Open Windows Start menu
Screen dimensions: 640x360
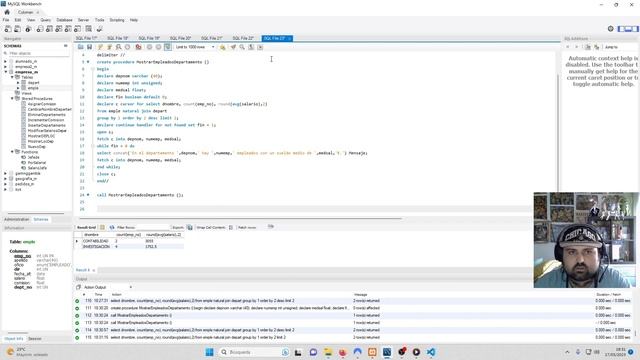coord(209,352)
